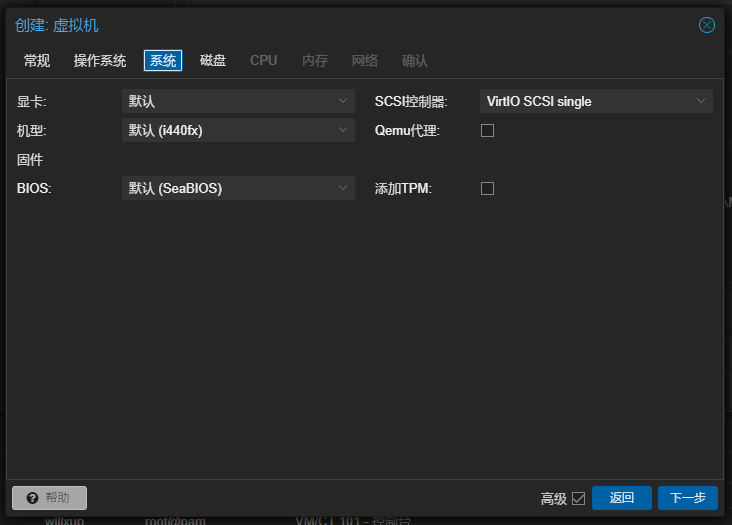Click the 下一步 button

(687, 498)
